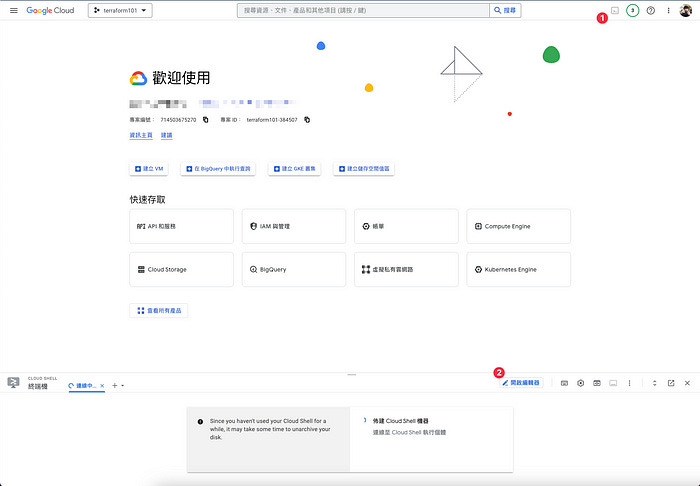Click the 開啟編輯器 open editor button
This screenshot has width=700, height=486.
tap(521, 383)
